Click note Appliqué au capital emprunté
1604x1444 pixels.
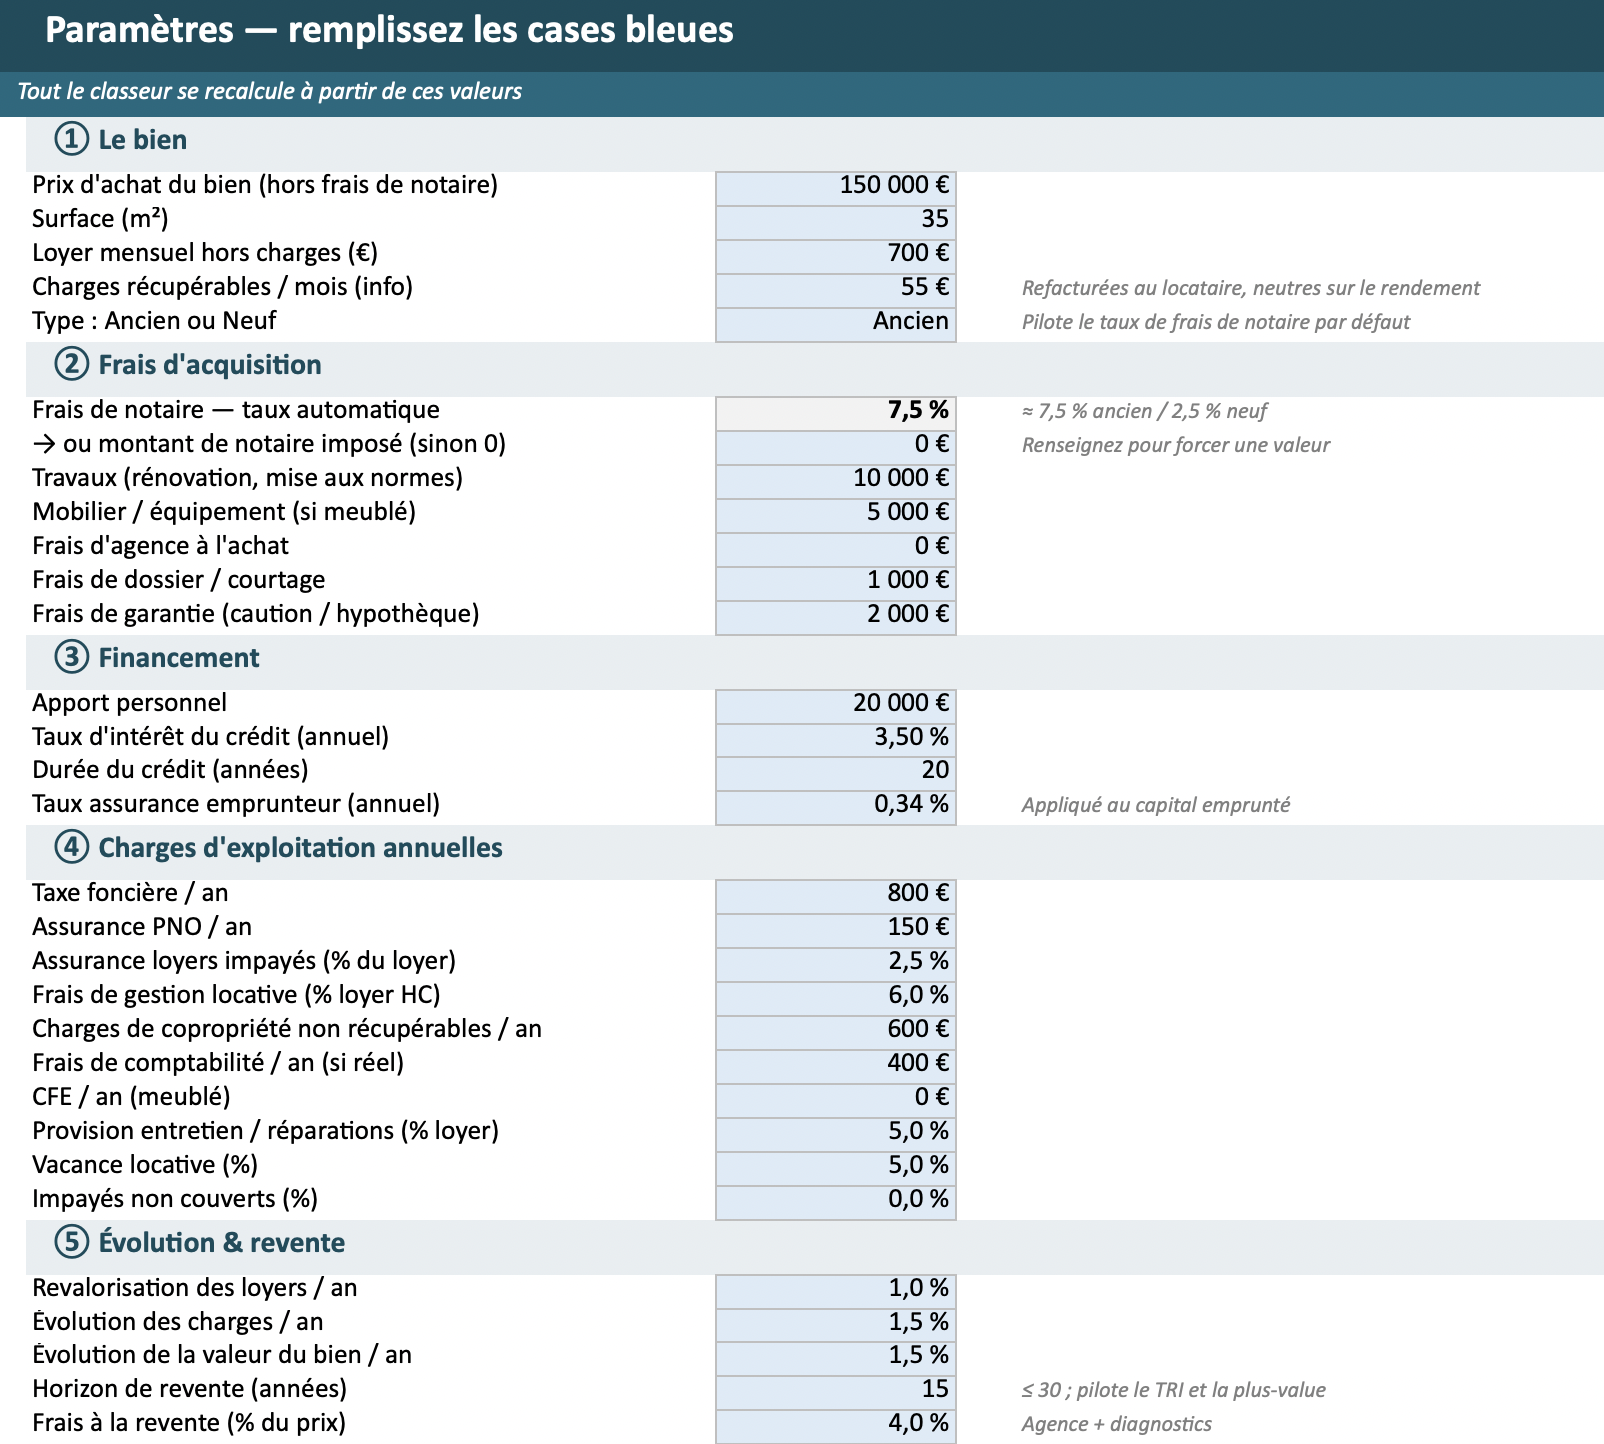click(1156, 805)
